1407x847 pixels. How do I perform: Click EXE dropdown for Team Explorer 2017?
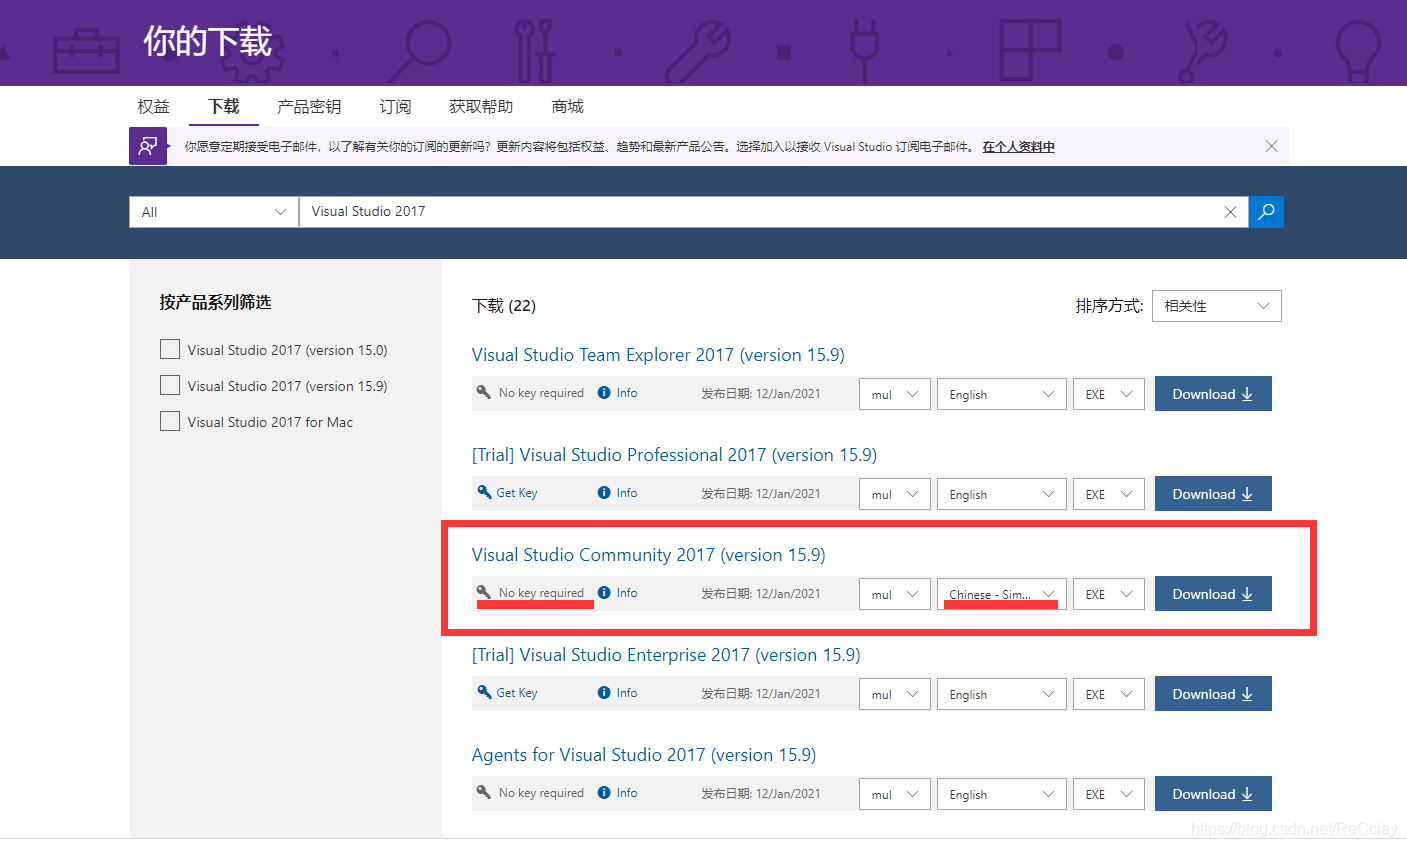click(1109, 394)
